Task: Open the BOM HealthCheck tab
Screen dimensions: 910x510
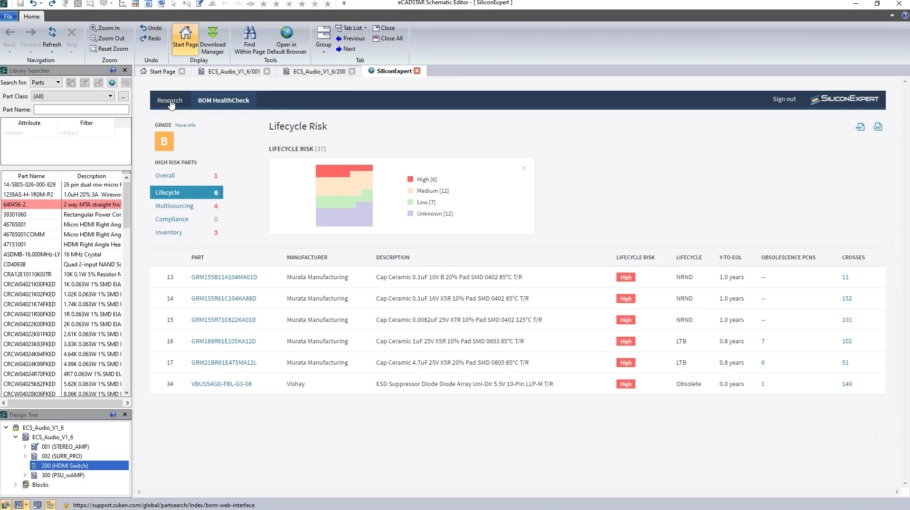Action: pyautogui.click(x=223, y=100)
